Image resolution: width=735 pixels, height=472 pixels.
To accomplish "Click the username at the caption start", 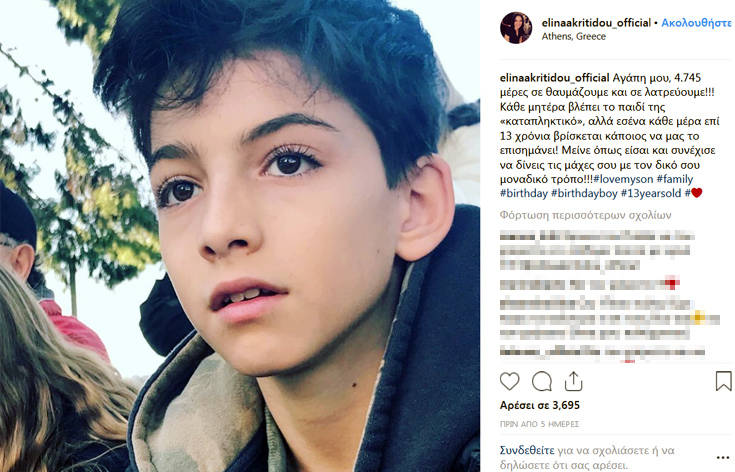I will (555, 78).
